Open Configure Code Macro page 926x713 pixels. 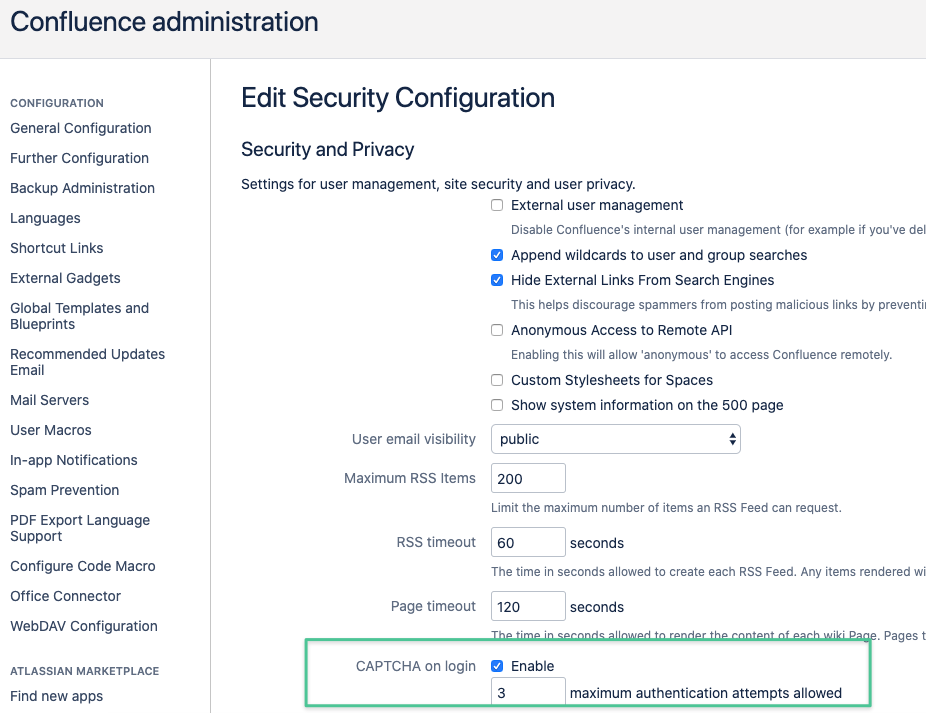coord(83,566)
